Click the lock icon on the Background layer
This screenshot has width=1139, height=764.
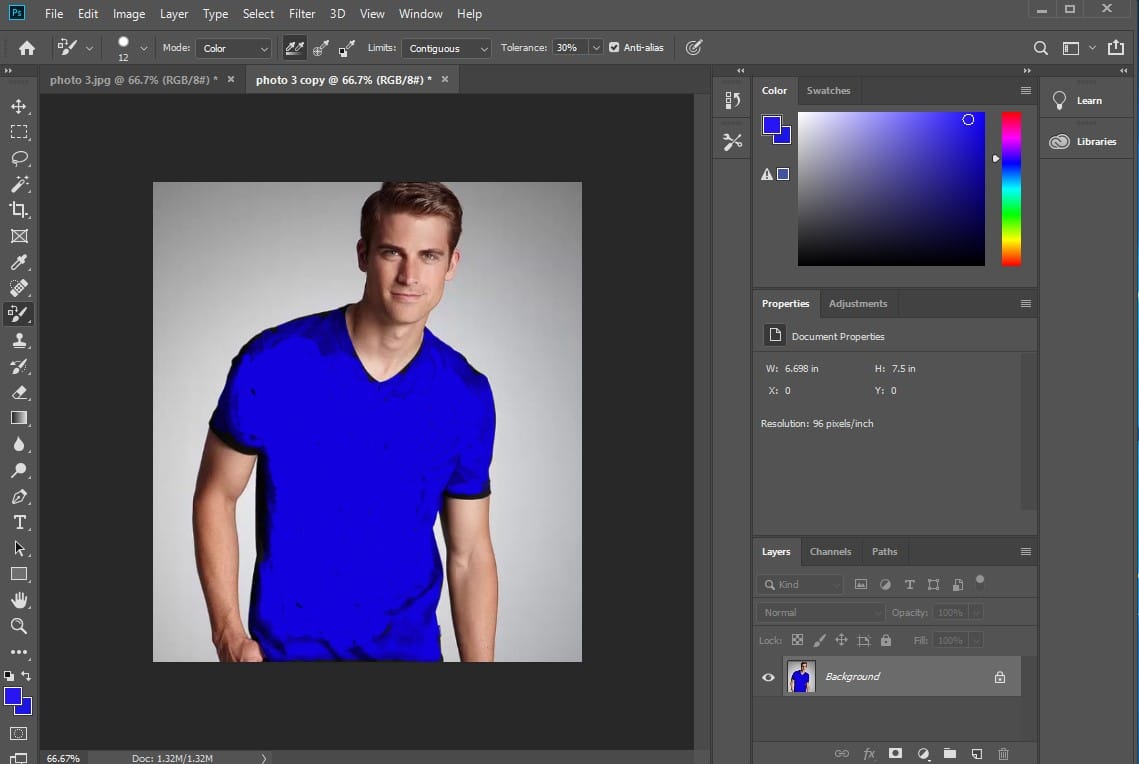[x=998, y=677]
